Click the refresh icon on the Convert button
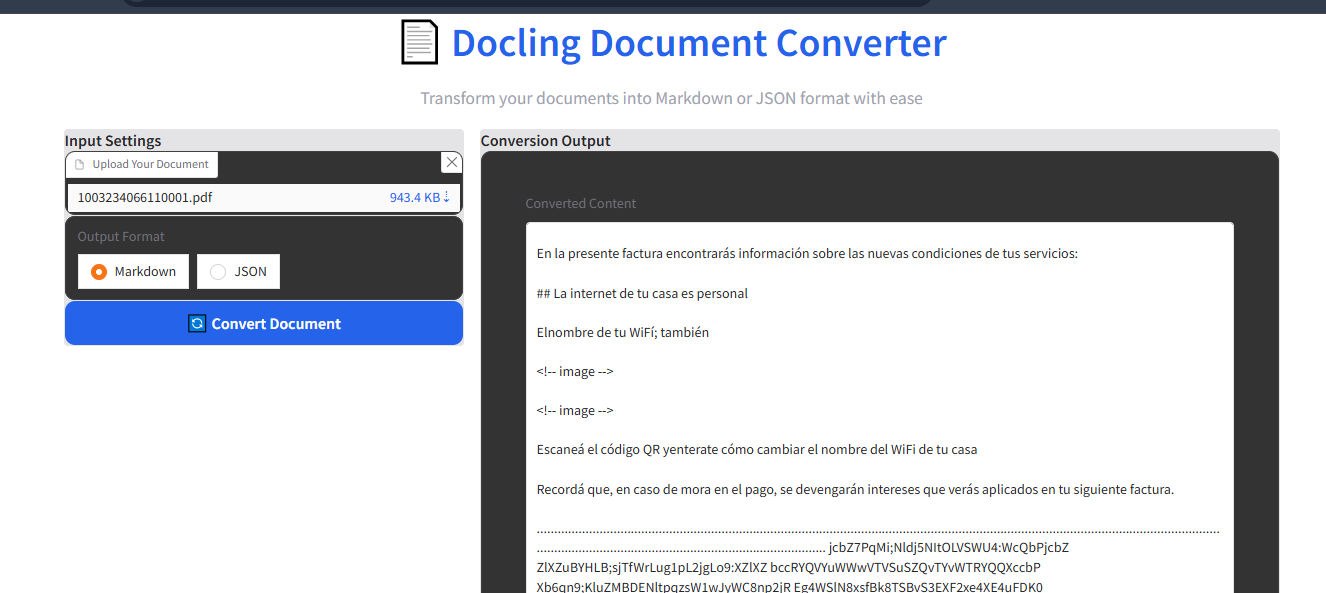1326x593 pixels. (x=197, y=324)
